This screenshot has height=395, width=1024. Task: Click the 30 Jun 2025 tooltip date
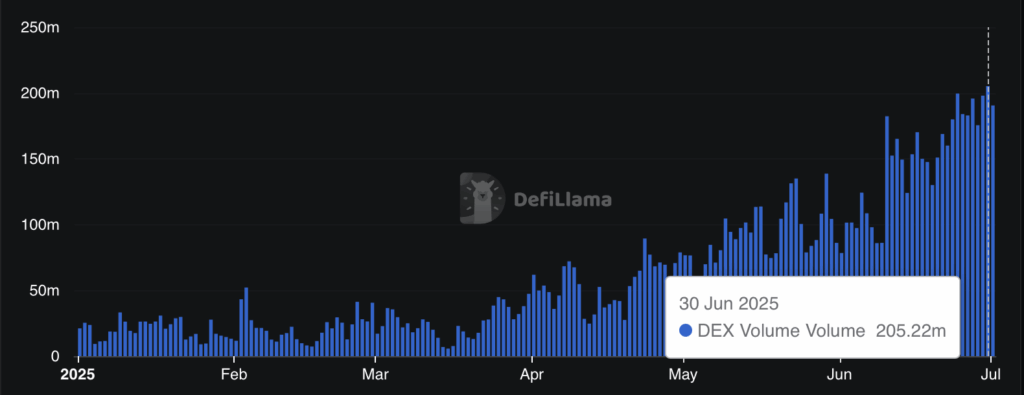pyautogui.click(x=729, y=304)
